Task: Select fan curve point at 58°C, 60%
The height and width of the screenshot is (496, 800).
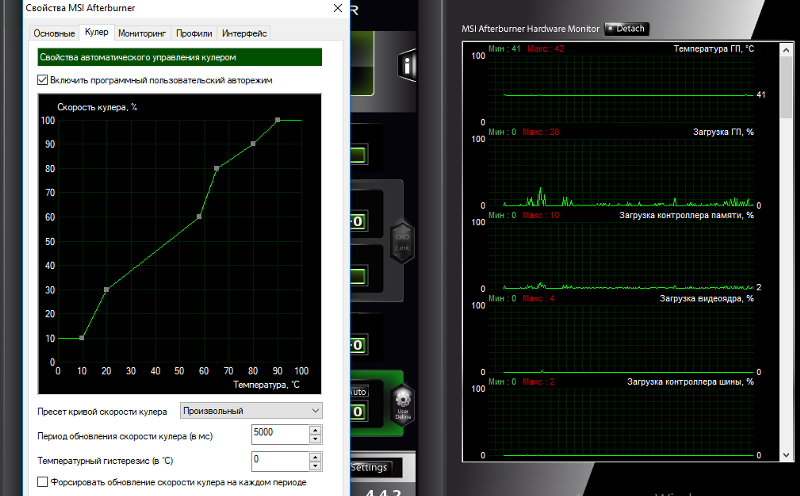Action: [x=199, y=216]
